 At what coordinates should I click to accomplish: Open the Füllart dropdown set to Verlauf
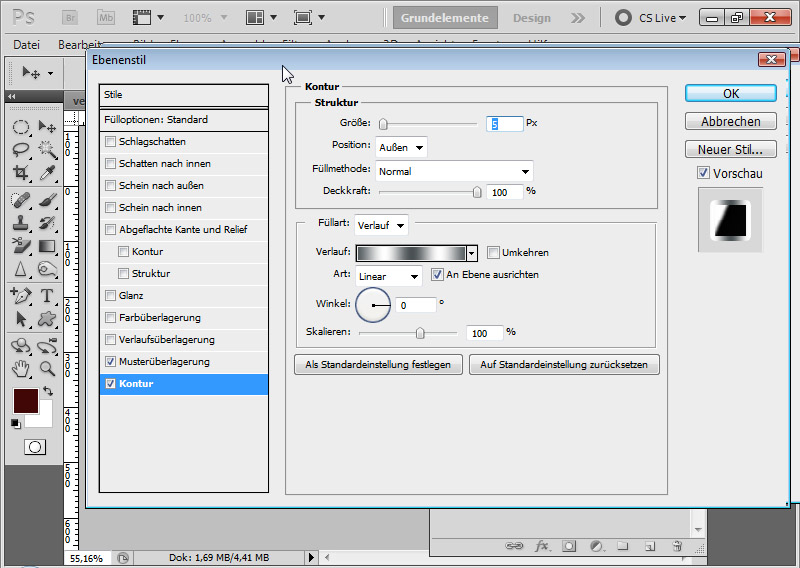[x=381, y=225]
